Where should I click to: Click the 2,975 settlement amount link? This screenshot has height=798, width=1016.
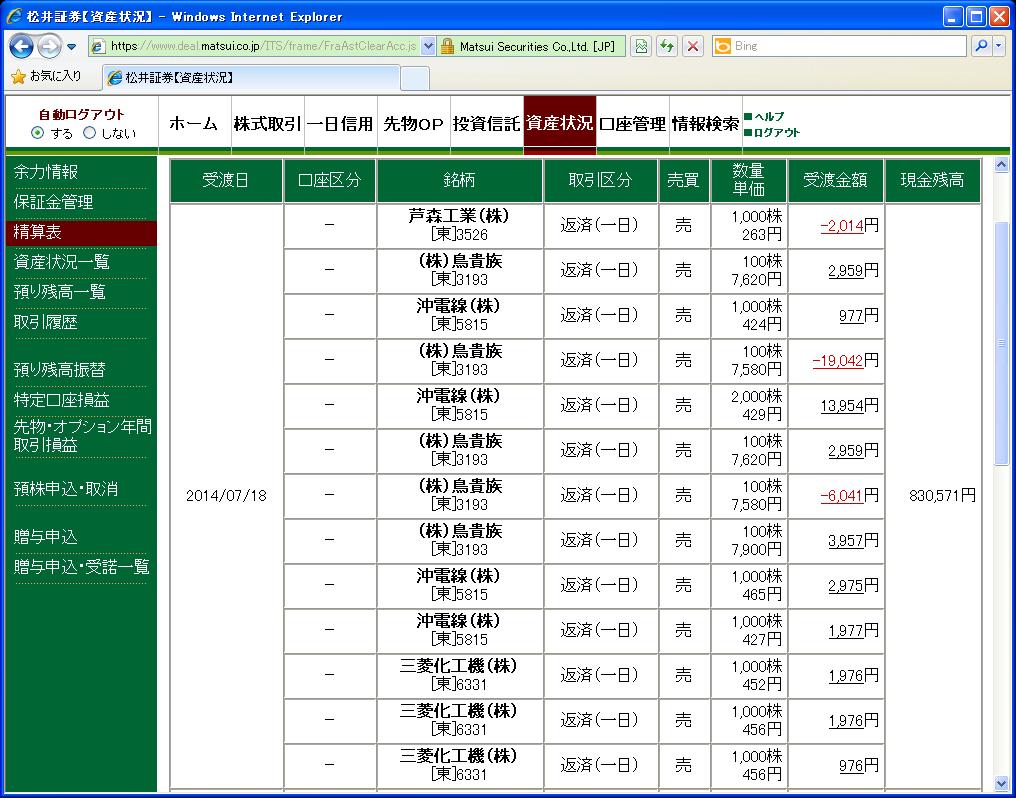[x=846, y=586]
